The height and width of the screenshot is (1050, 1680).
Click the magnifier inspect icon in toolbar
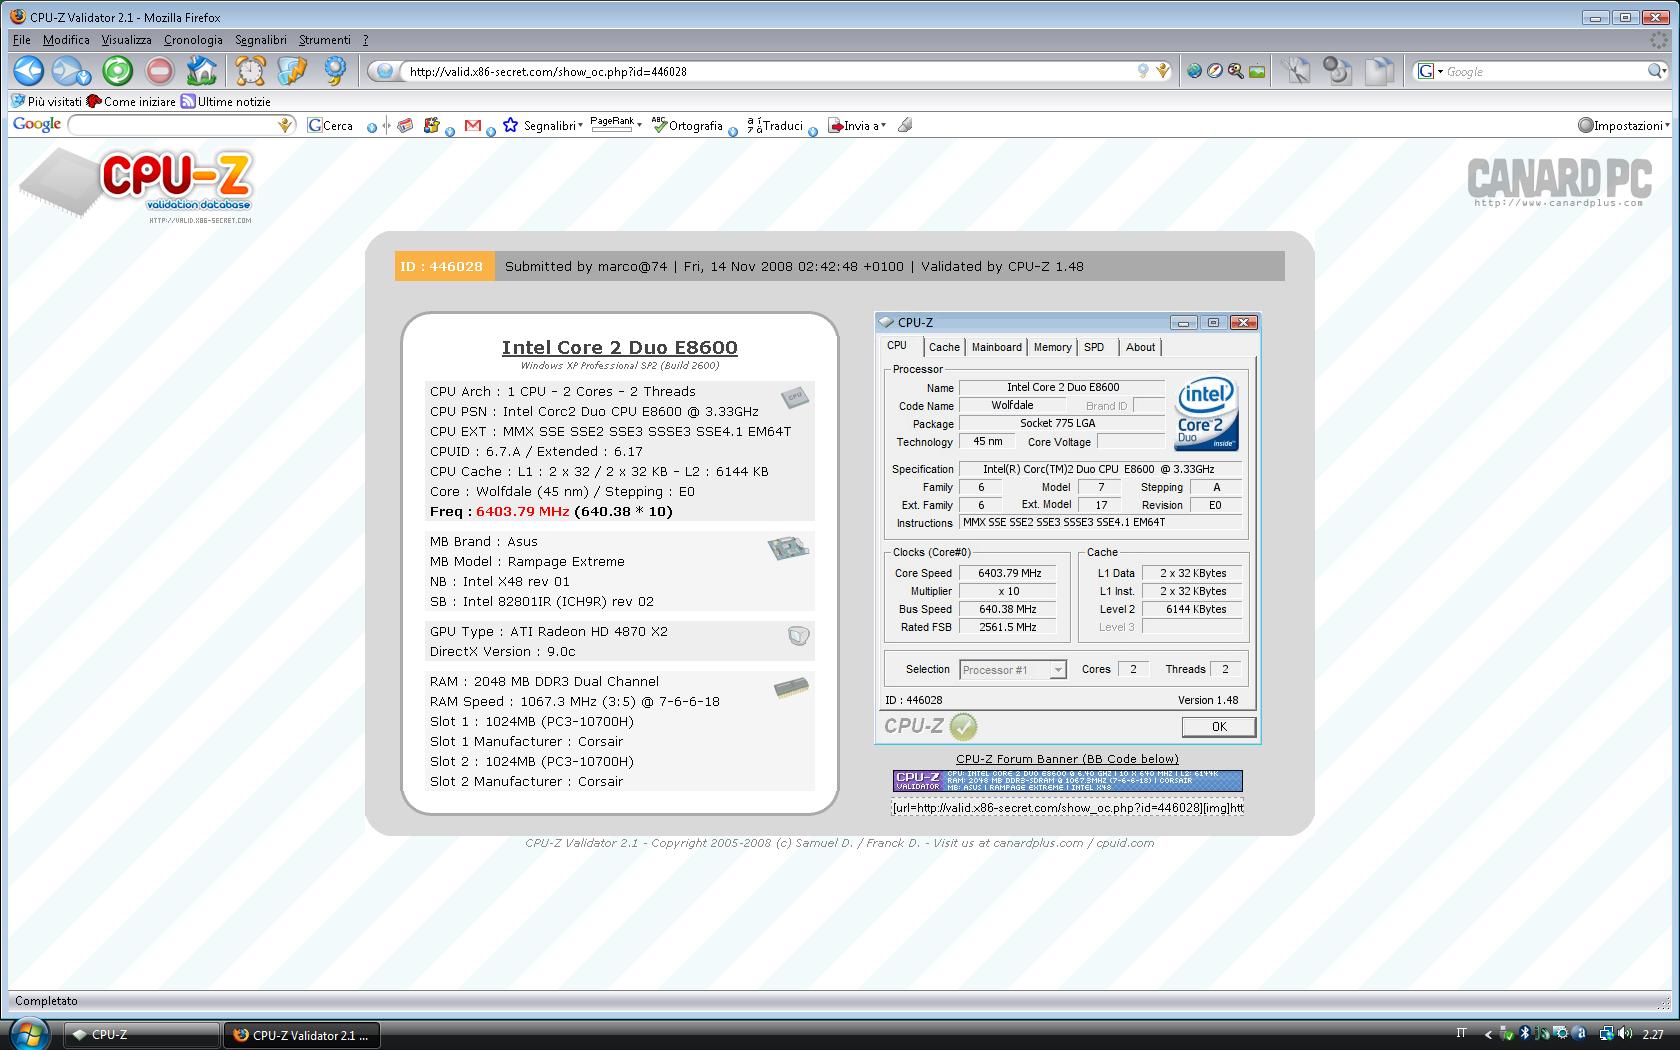pos(1236,71)
